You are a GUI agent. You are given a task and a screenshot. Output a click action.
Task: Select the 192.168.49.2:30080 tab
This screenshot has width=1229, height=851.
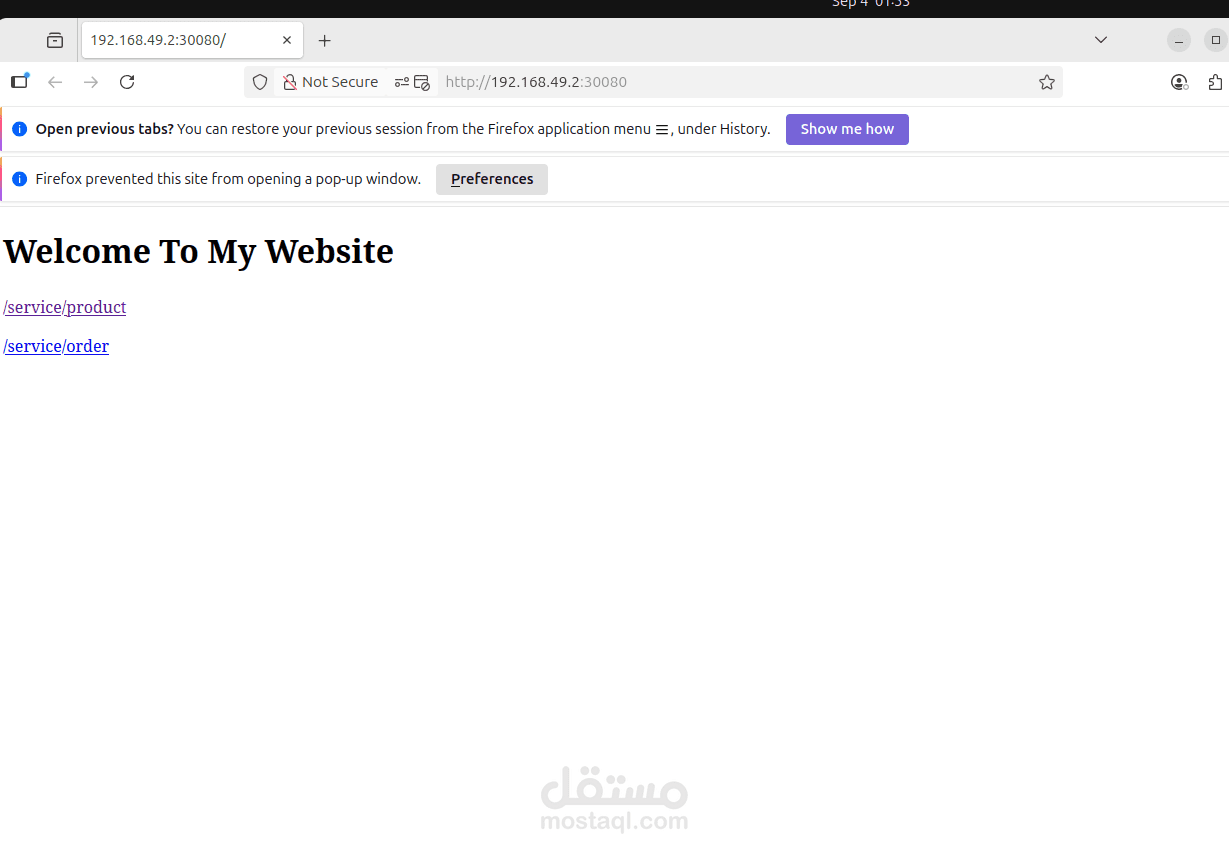tap(192, 40)
